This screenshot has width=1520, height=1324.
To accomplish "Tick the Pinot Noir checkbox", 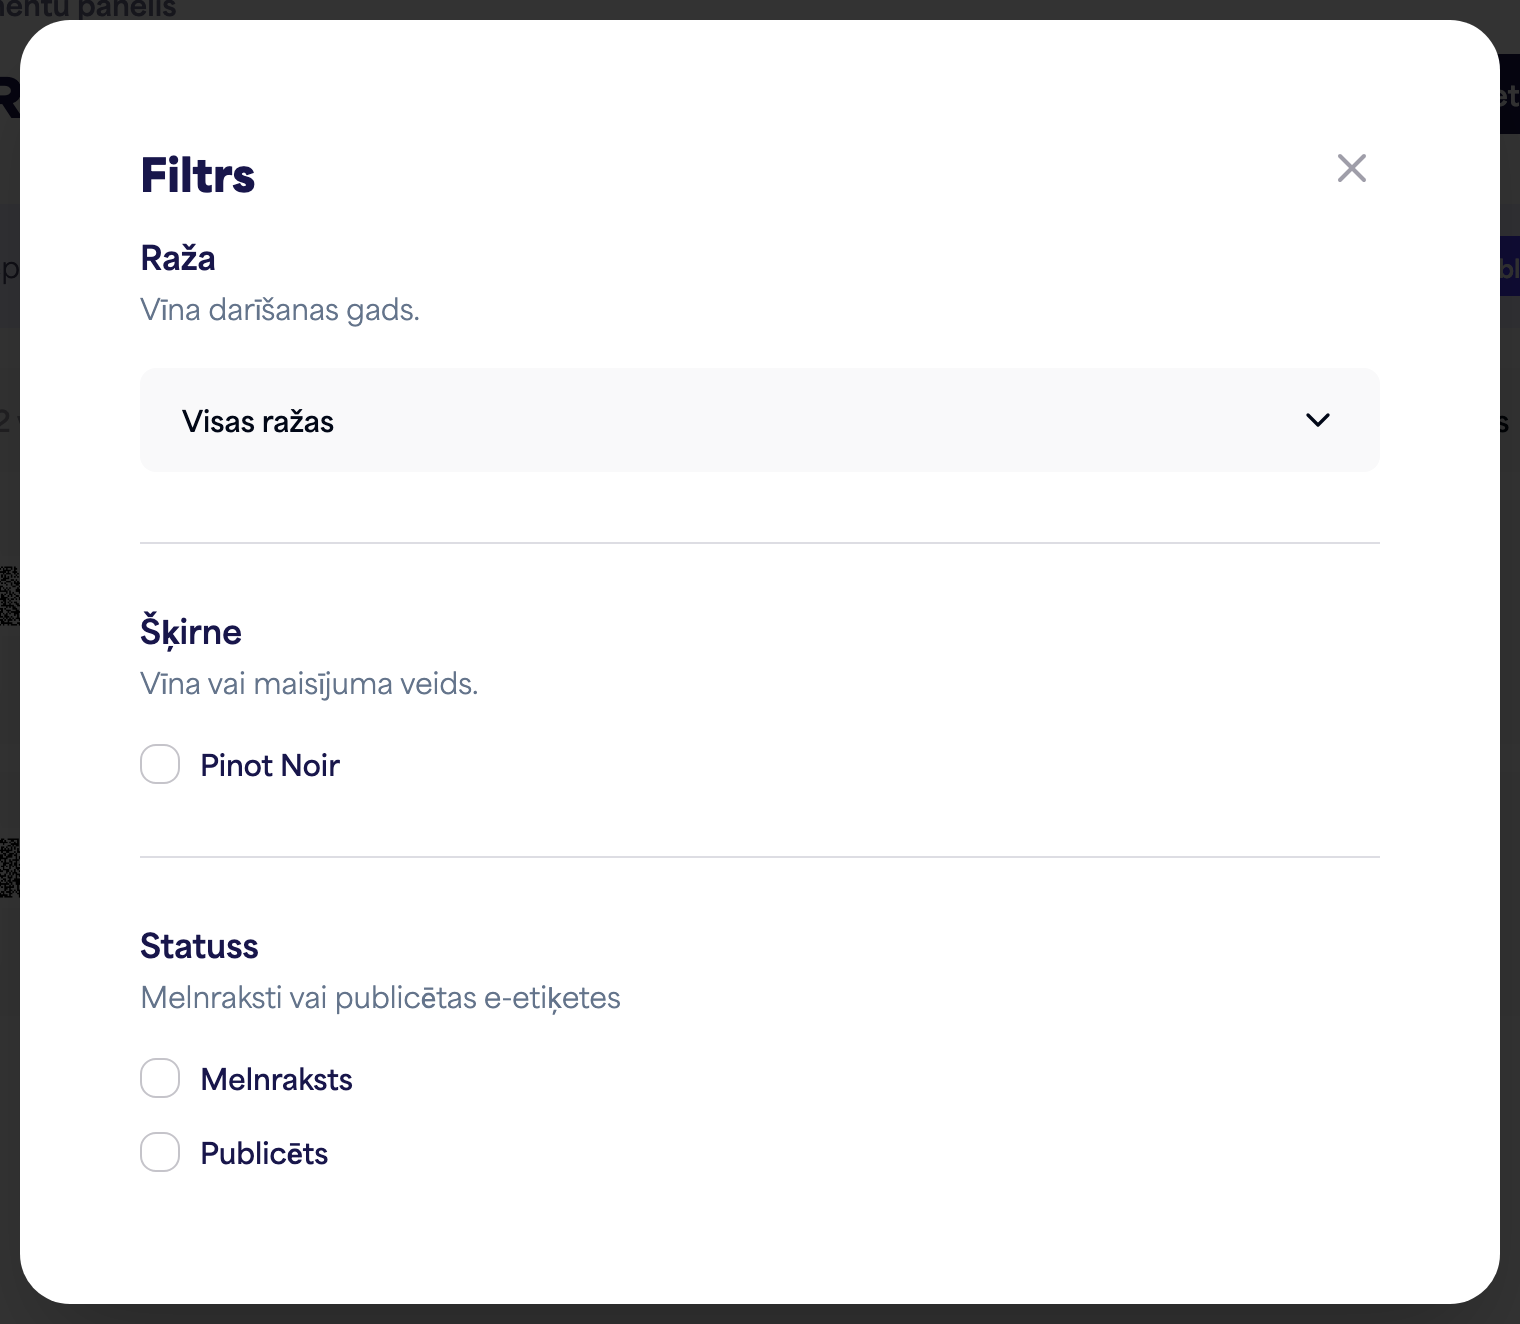I will (x=160, y=764).
